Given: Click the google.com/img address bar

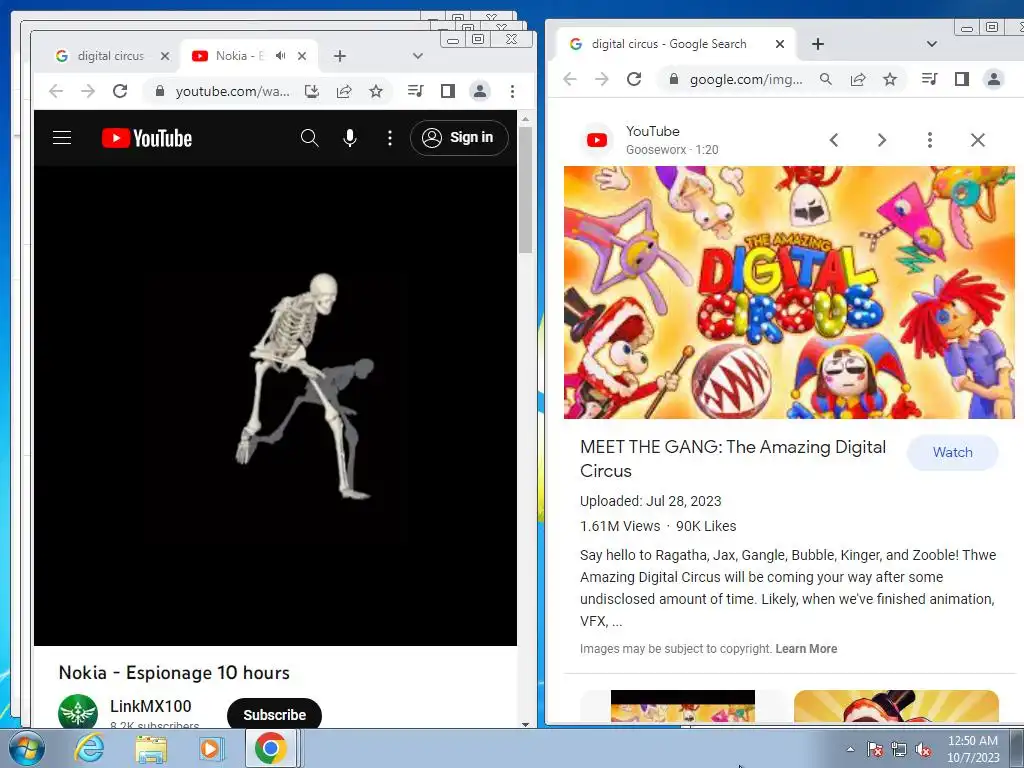Looking at the screenshot, I should coord(746,79).
